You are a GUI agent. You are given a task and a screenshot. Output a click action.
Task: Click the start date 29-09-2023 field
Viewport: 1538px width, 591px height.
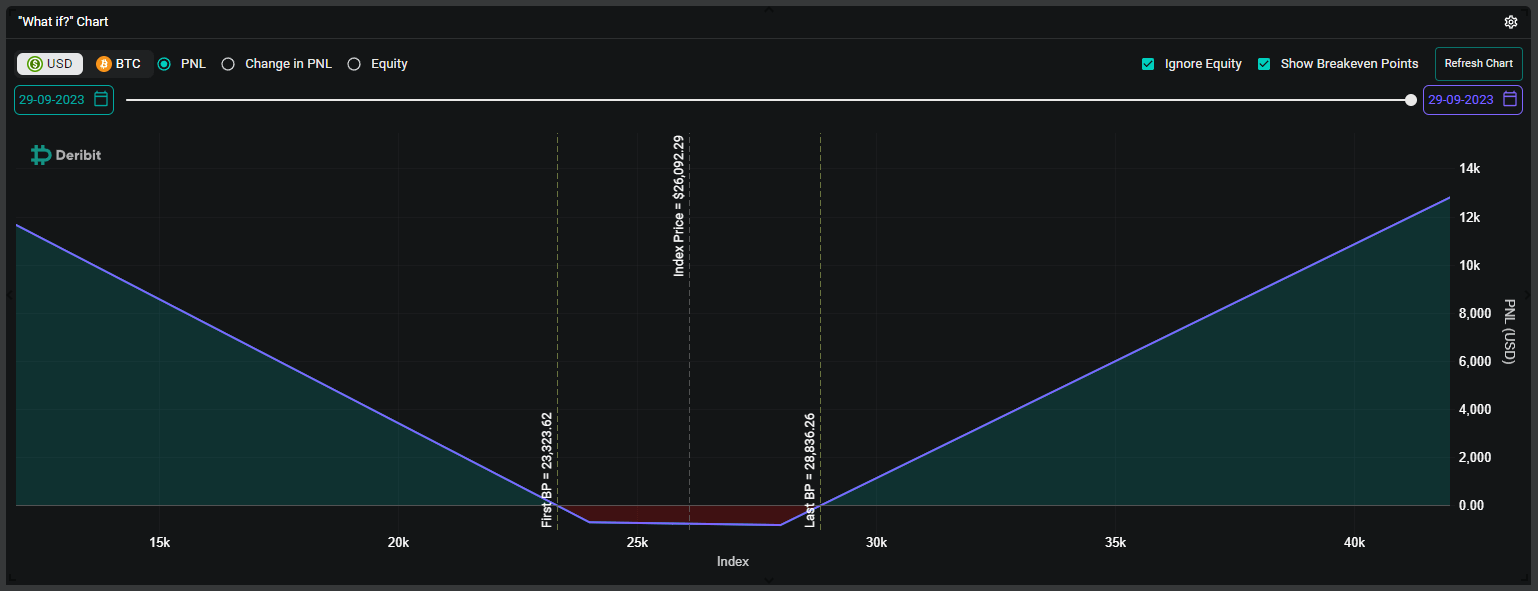pos(64,100)
